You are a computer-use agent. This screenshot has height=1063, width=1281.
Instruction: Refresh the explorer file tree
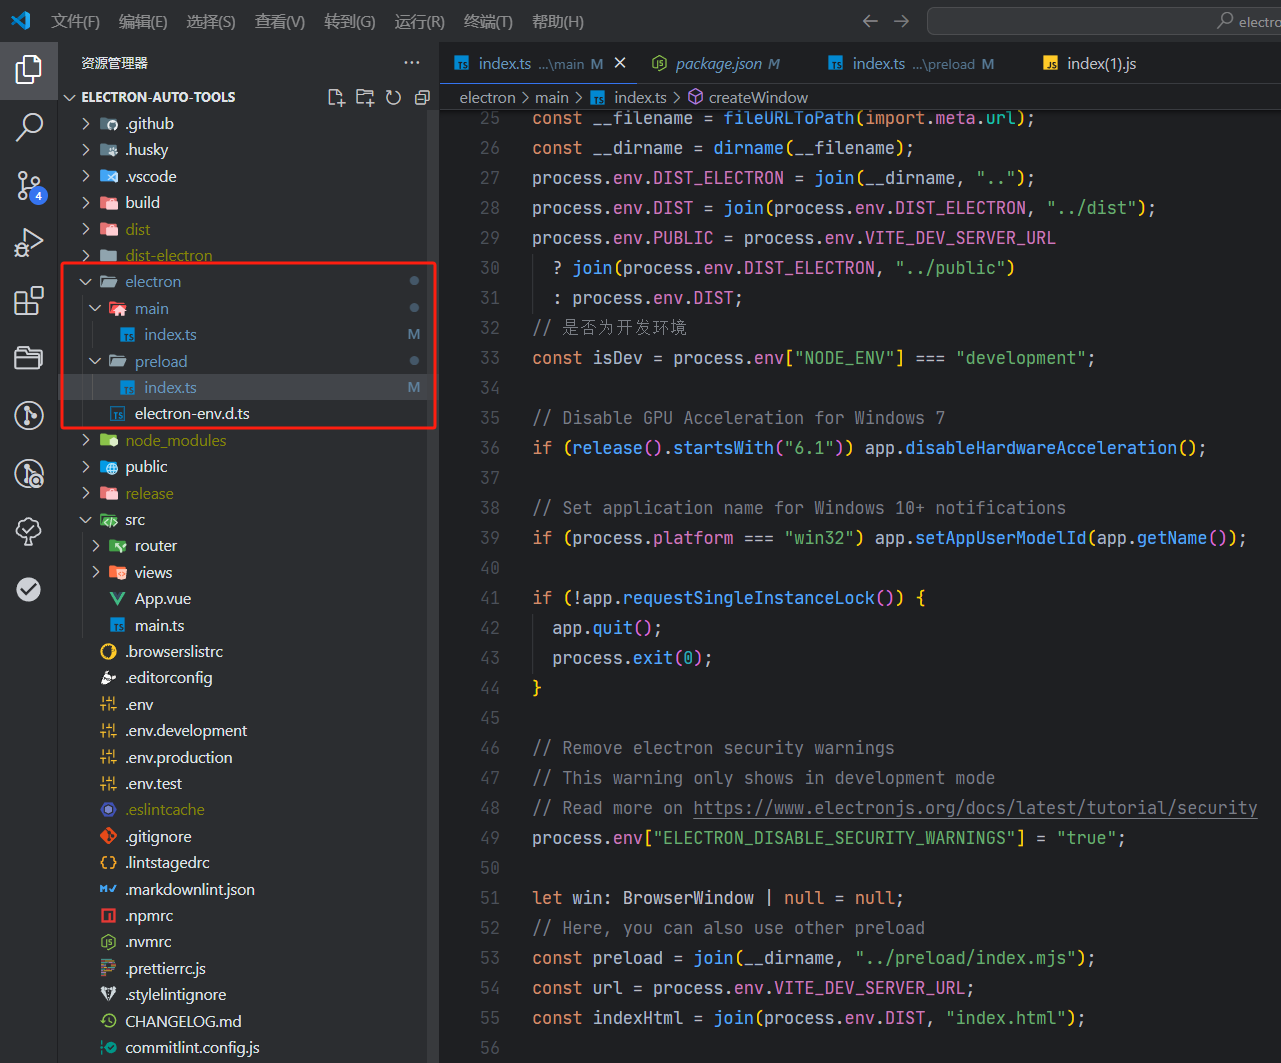coord(393,97)
